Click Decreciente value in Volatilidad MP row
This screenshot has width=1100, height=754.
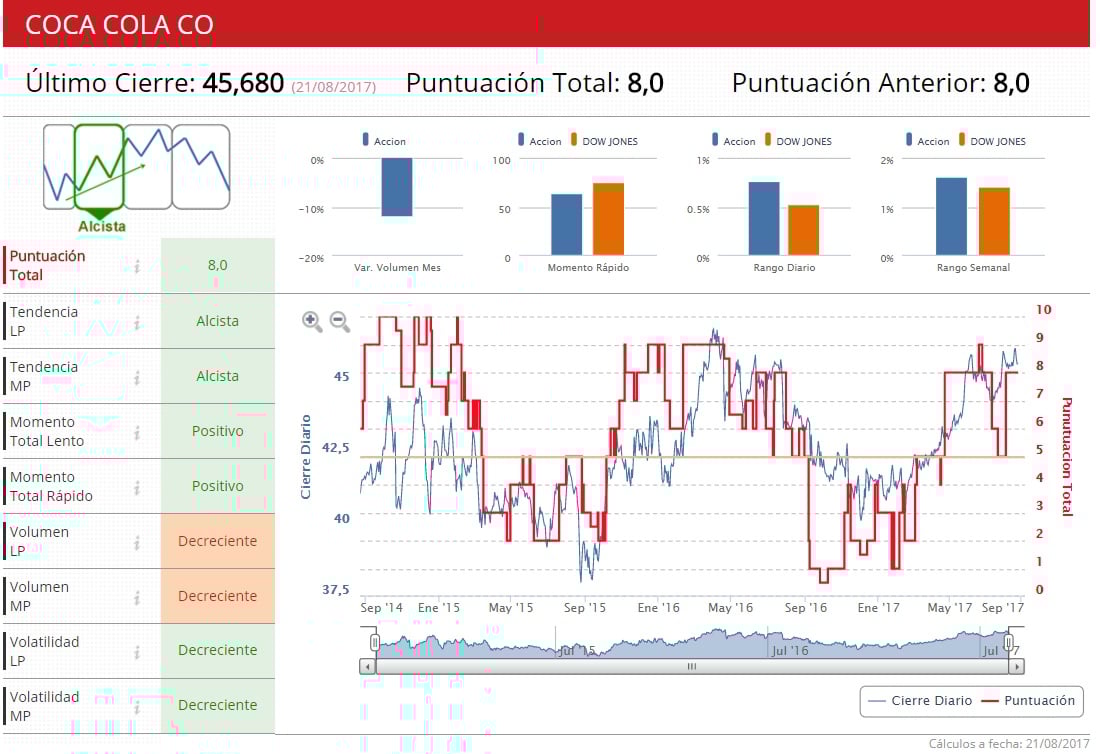(x=217, y=705)
